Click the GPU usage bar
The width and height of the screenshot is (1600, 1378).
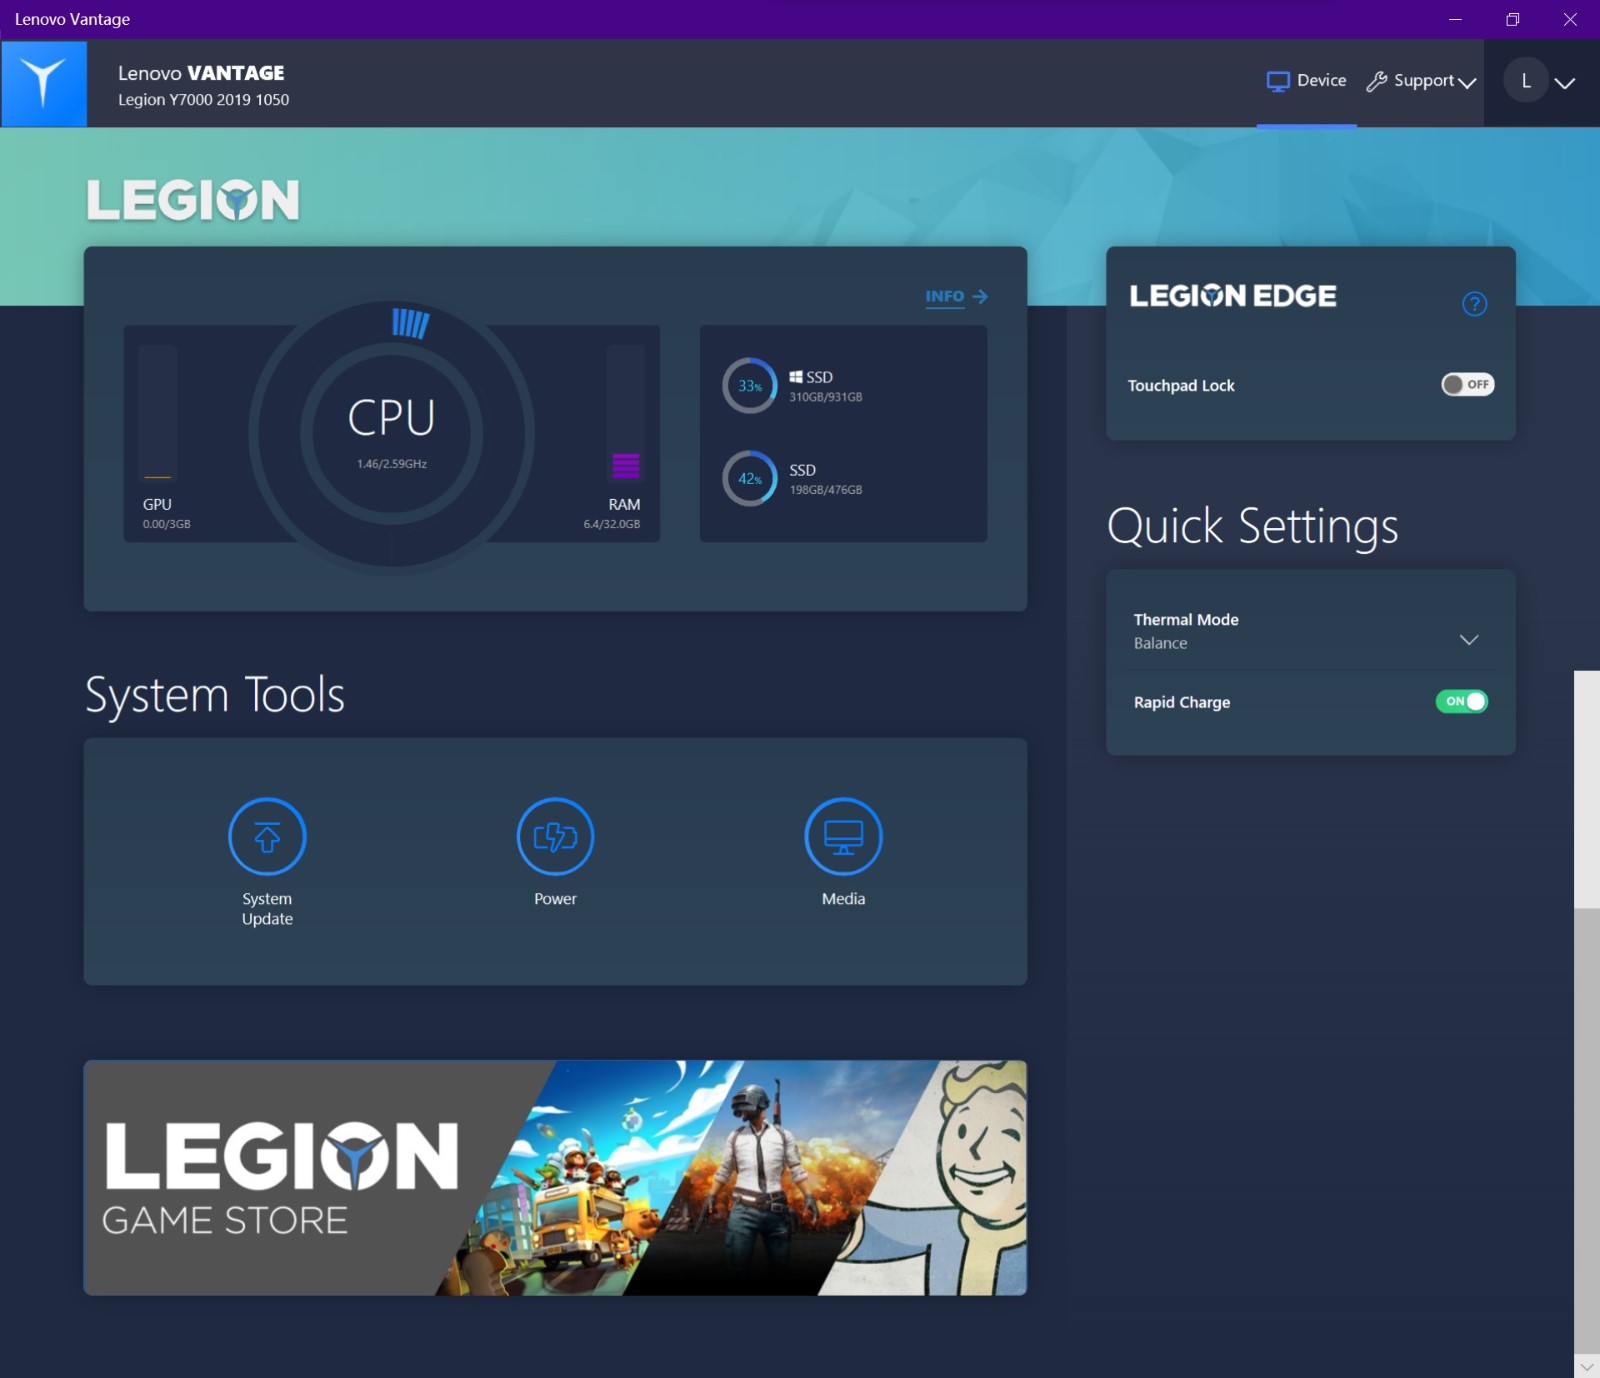point(158,413)
